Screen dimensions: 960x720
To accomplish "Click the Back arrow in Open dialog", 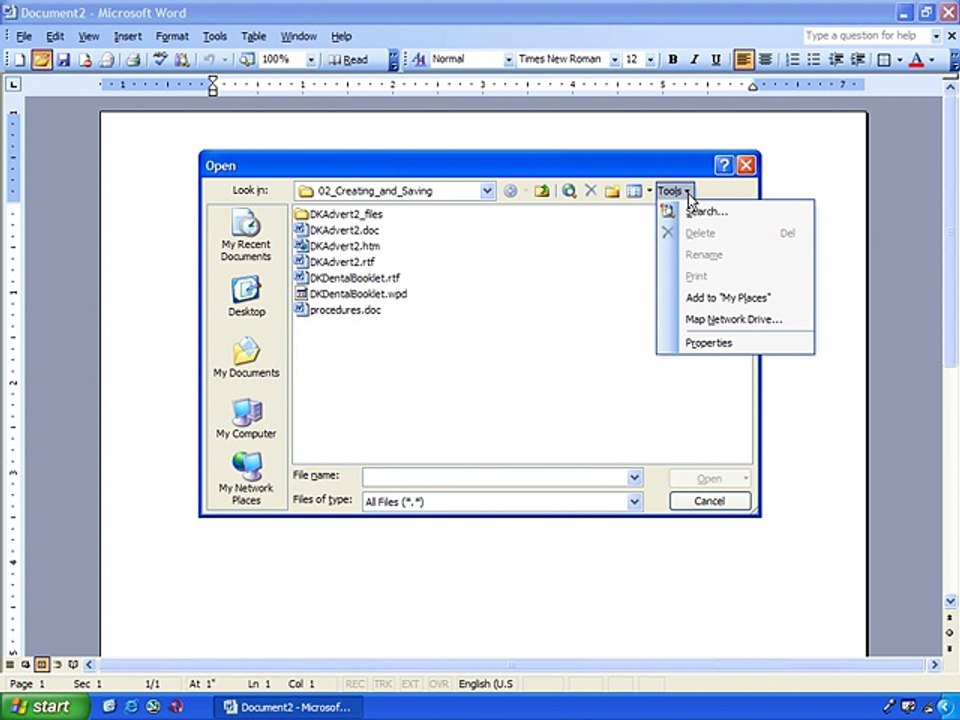I will coord(510,191).
